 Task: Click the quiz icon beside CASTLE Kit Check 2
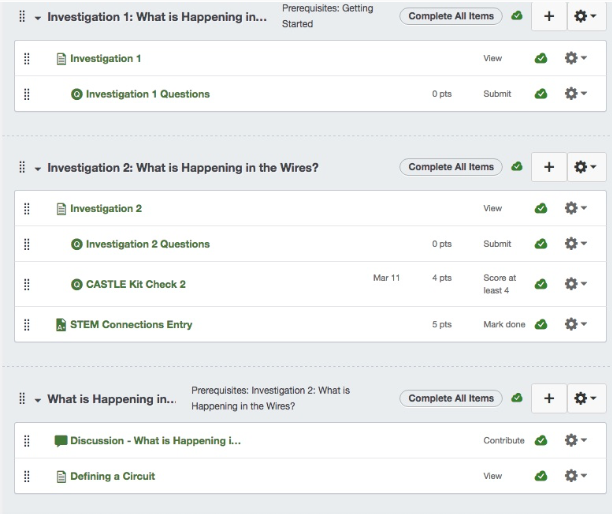click(76, 284)
